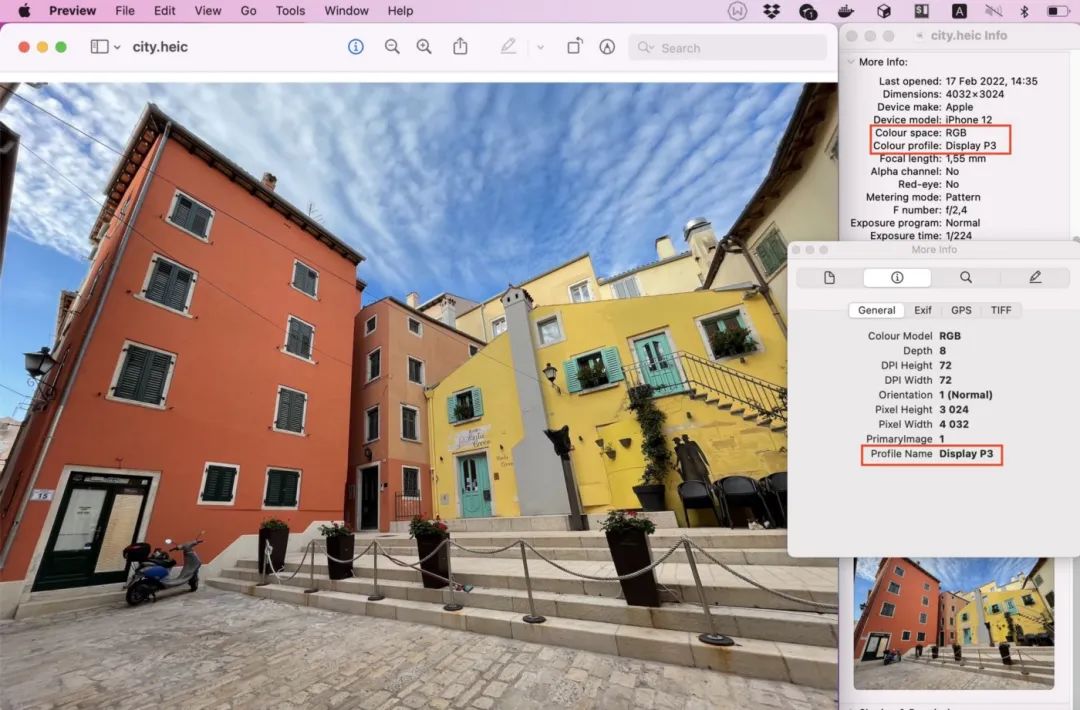The width and height of the screenshot is (1080, 710).
Task: Switch to the Exif tab
Action: coord(922,311)
